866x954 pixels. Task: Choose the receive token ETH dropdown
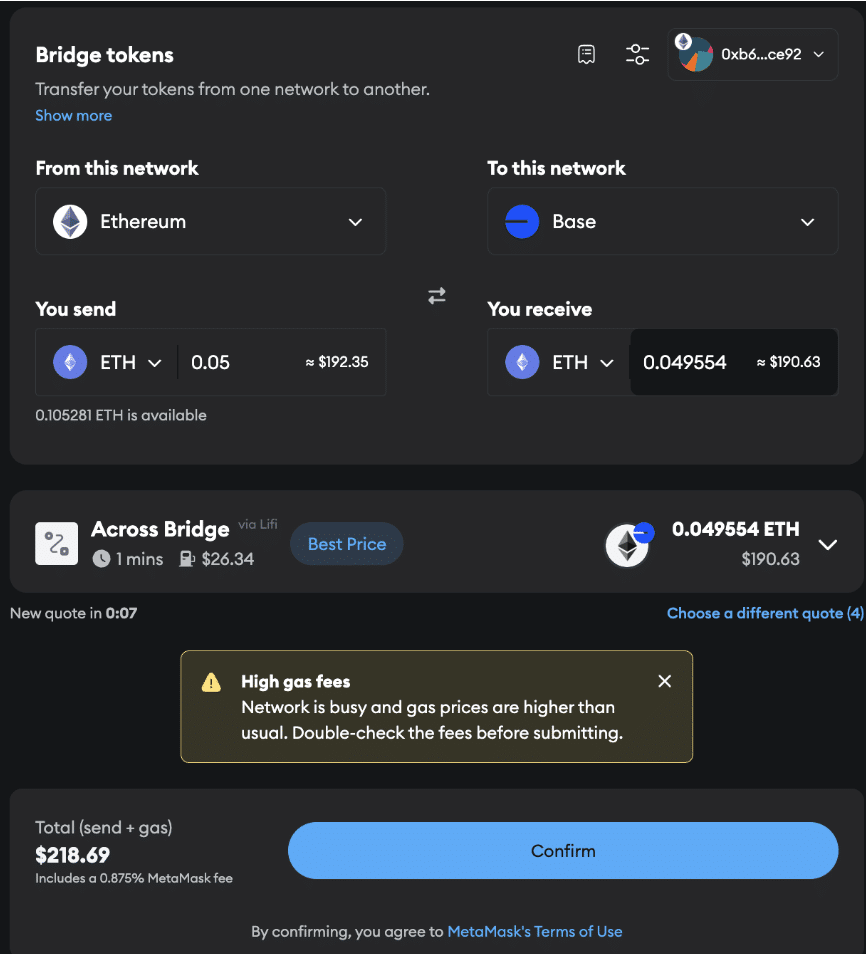[x=559, y=362]
